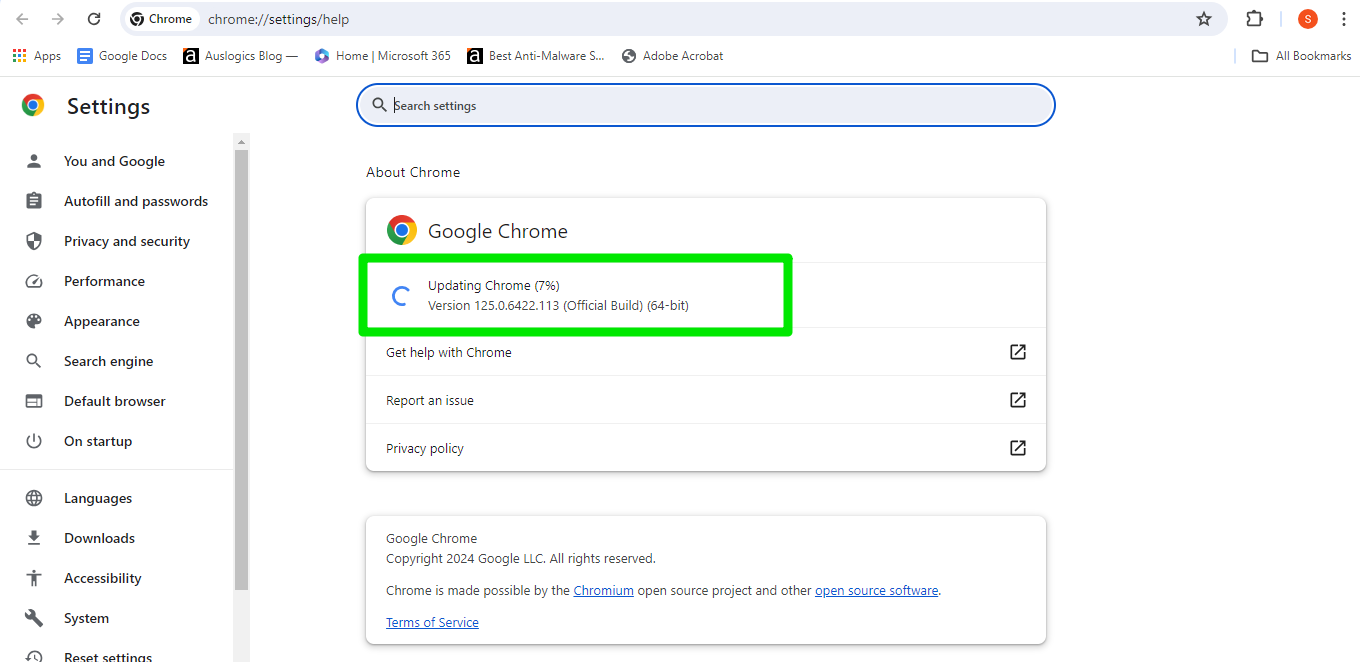Open the Search engine settings
The width and height of the screenshot is (1360, 662).
tap(109, 361)
